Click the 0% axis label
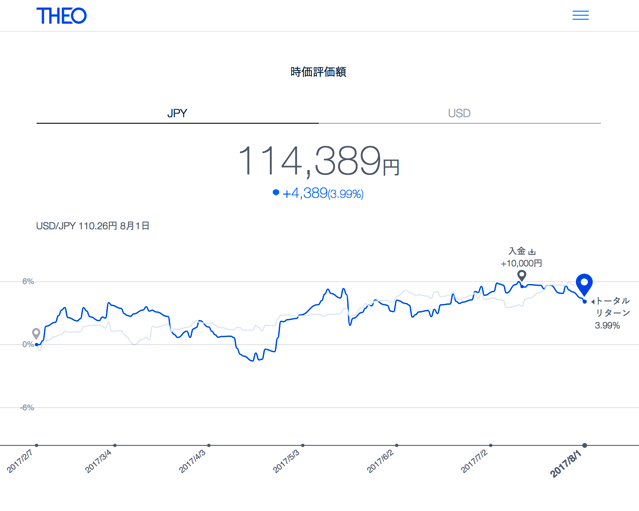 pos(28,344)
